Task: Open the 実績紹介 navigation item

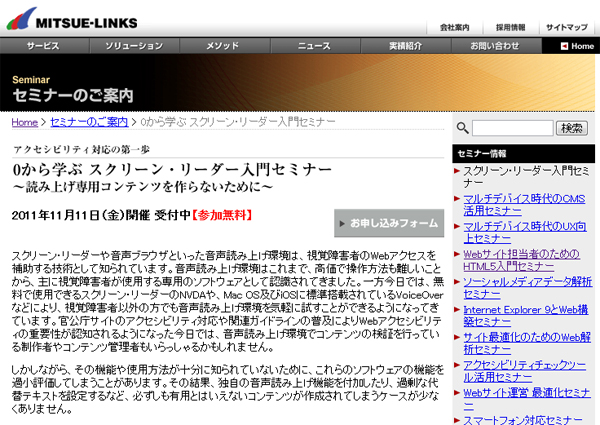Action: coord(404,46)
